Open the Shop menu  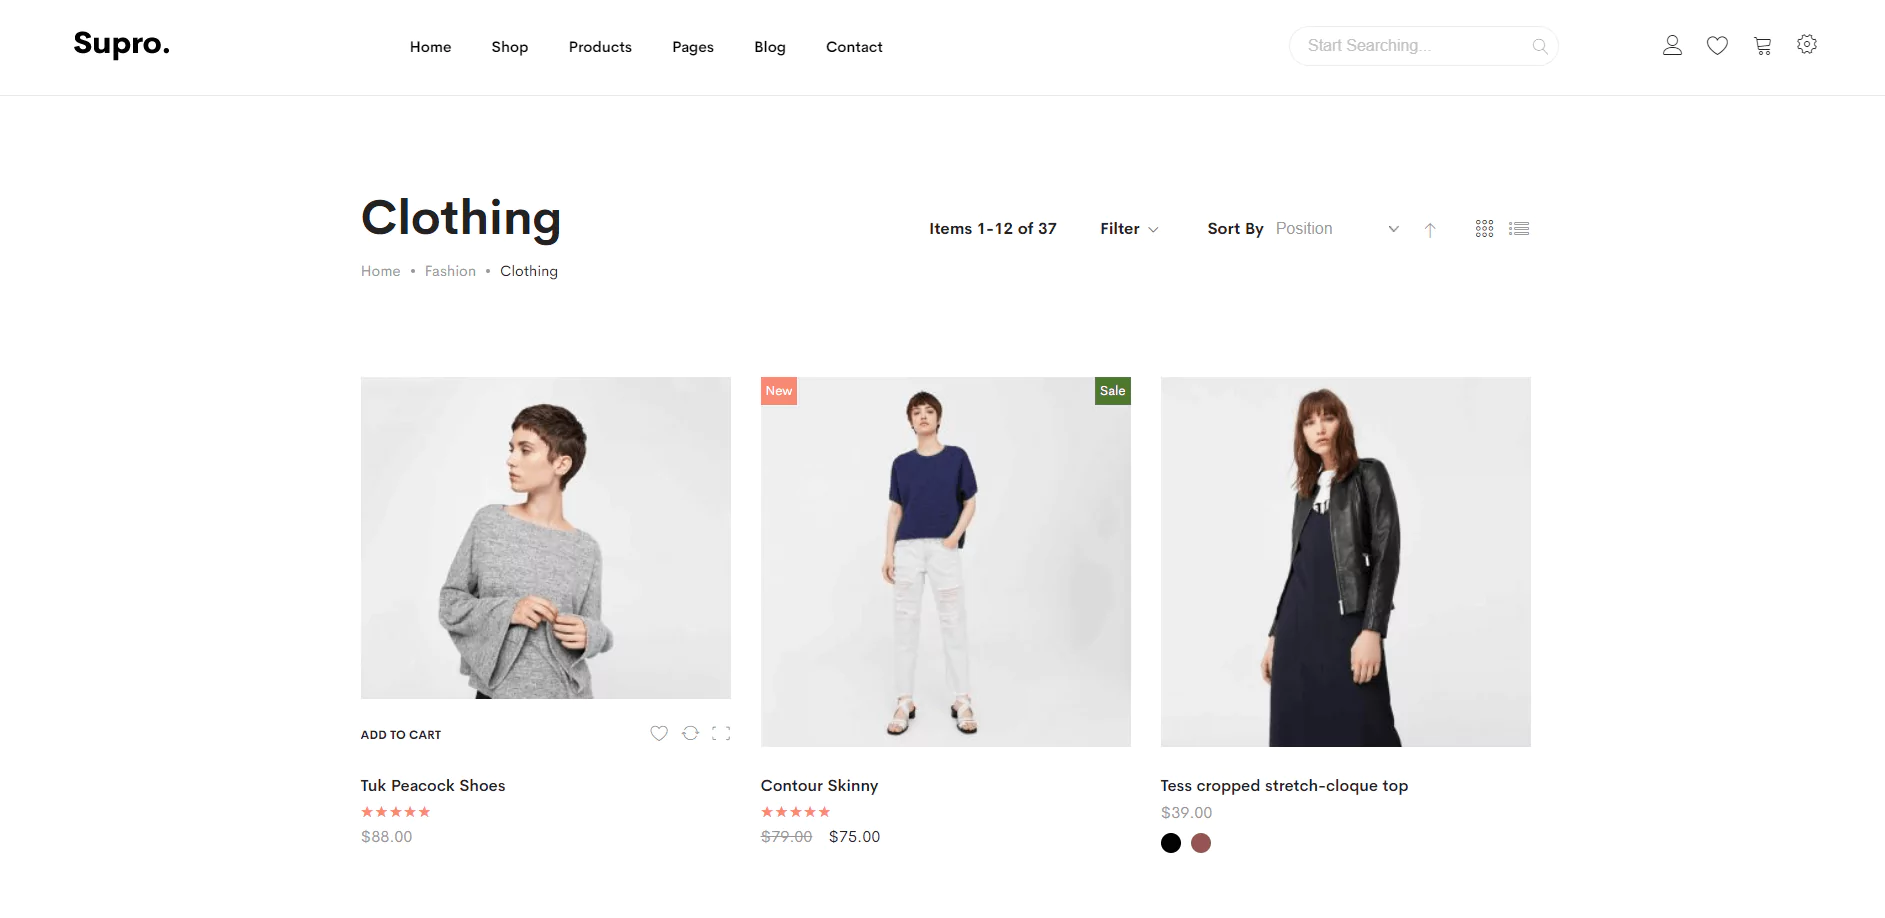pyautogui.click(x=509, y=47)
